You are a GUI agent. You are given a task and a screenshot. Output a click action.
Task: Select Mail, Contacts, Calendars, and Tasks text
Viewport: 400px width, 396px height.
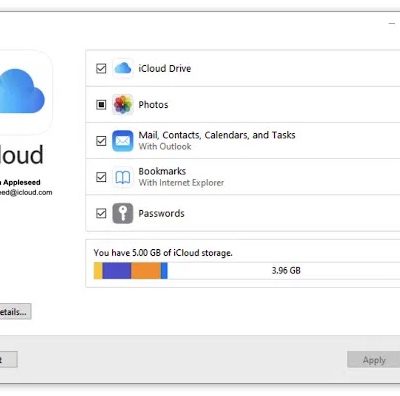pos(217,135)
